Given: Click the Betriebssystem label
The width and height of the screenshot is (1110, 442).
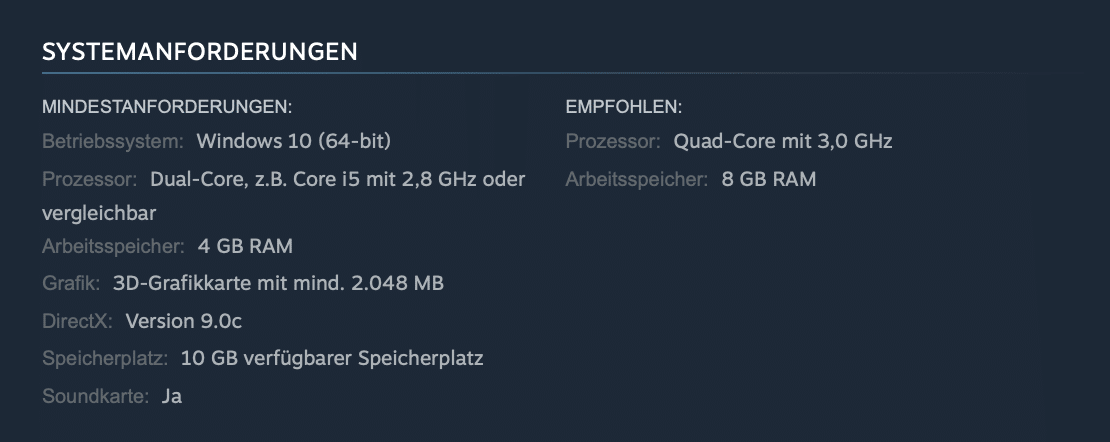Looking at the screenshot, I should pos(112,141).
